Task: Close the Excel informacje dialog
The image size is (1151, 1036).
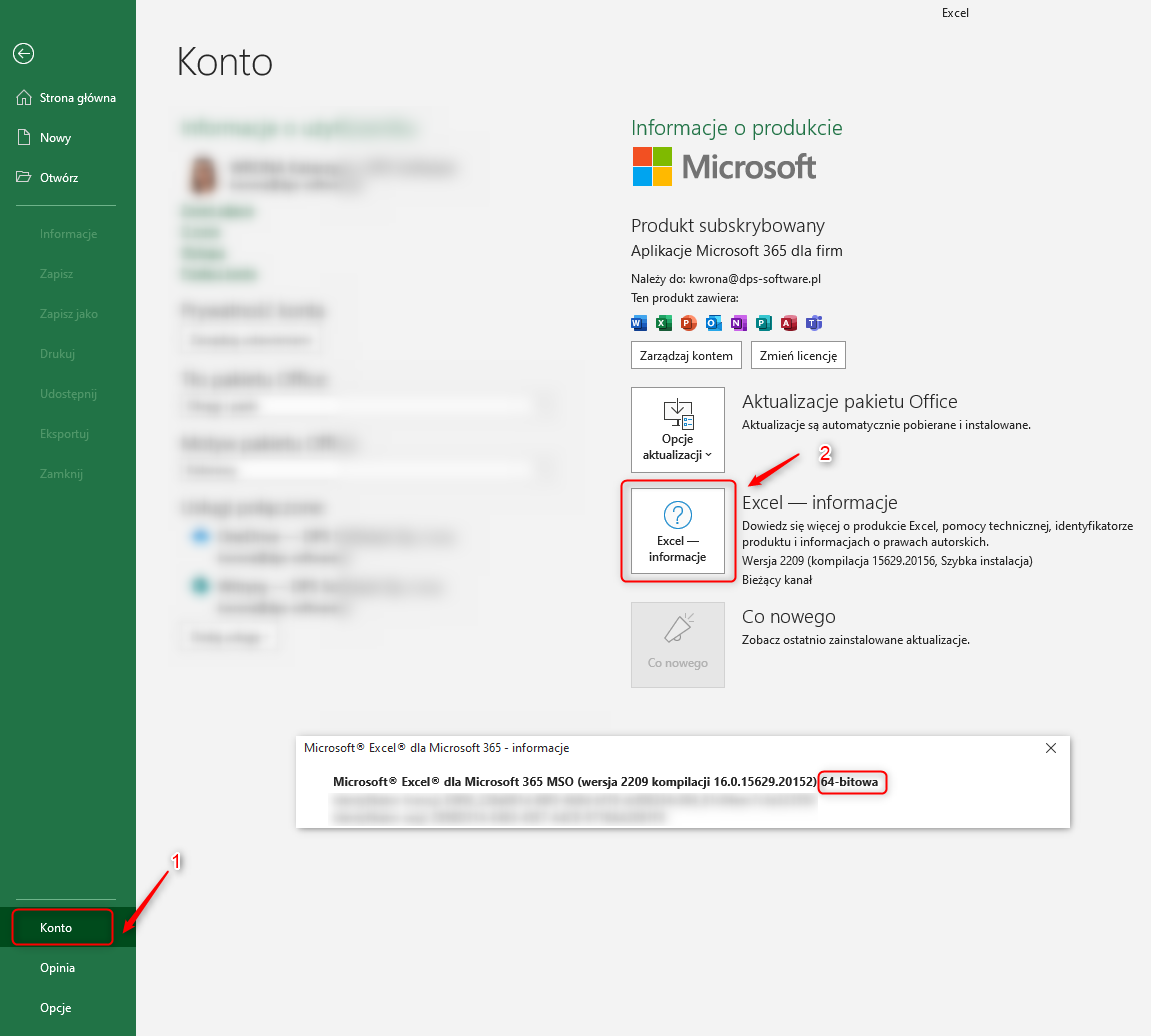Action: pos(1050,748)
